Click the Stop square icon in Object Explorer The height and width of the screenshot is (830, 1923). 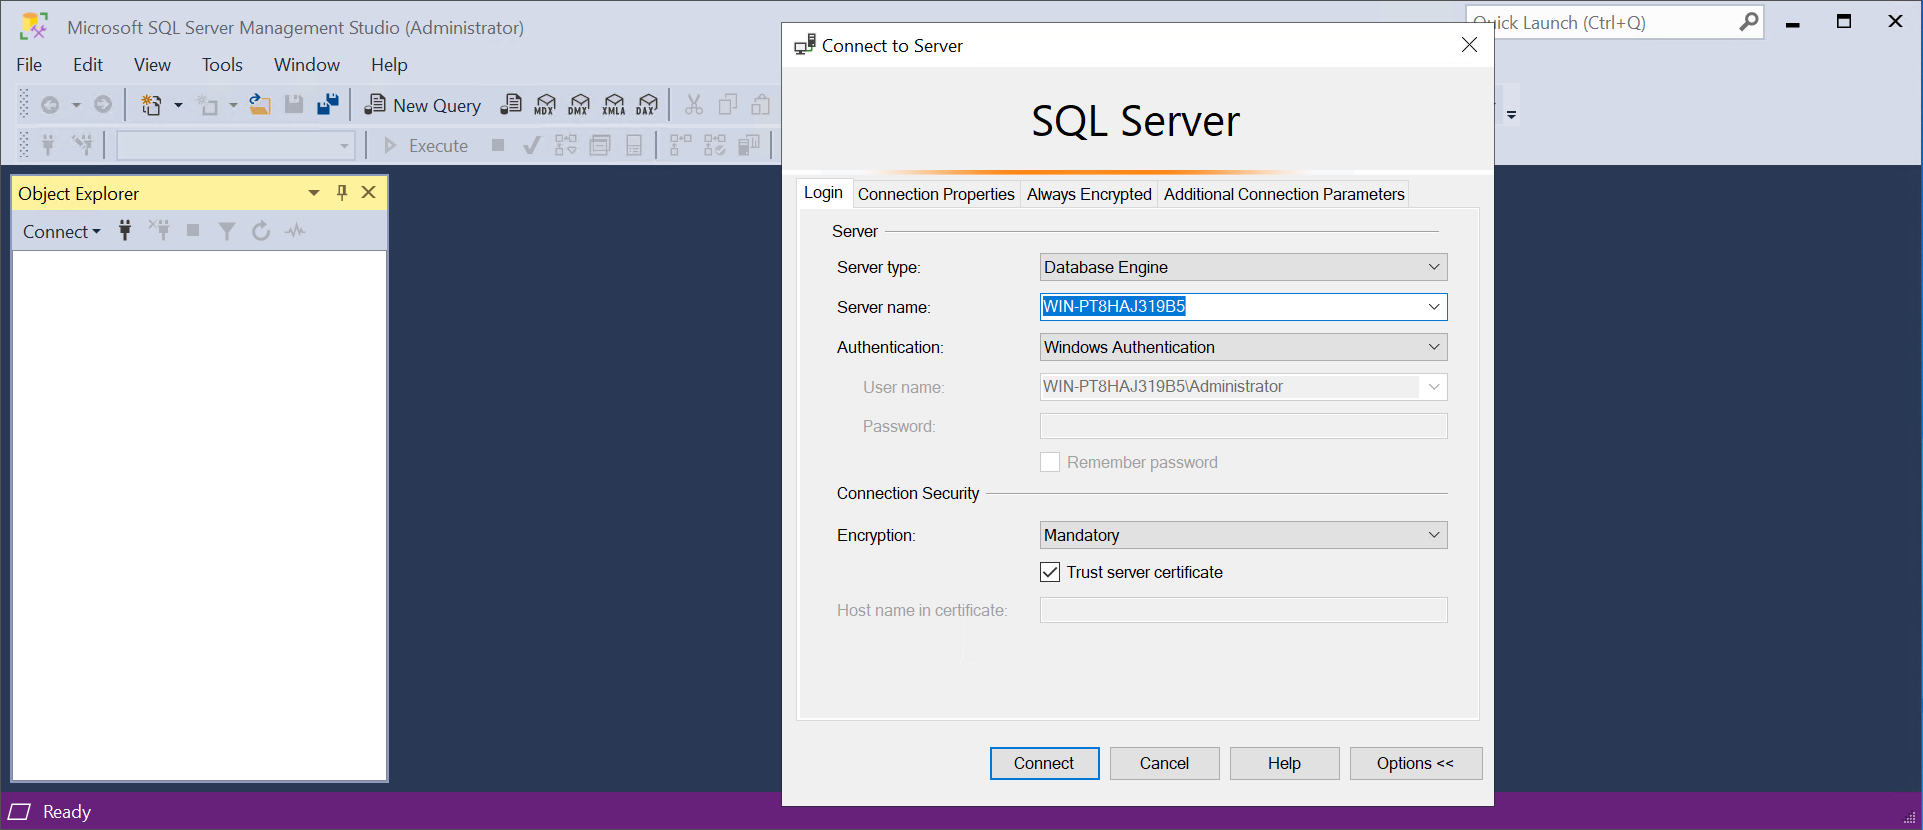point(193,231)
